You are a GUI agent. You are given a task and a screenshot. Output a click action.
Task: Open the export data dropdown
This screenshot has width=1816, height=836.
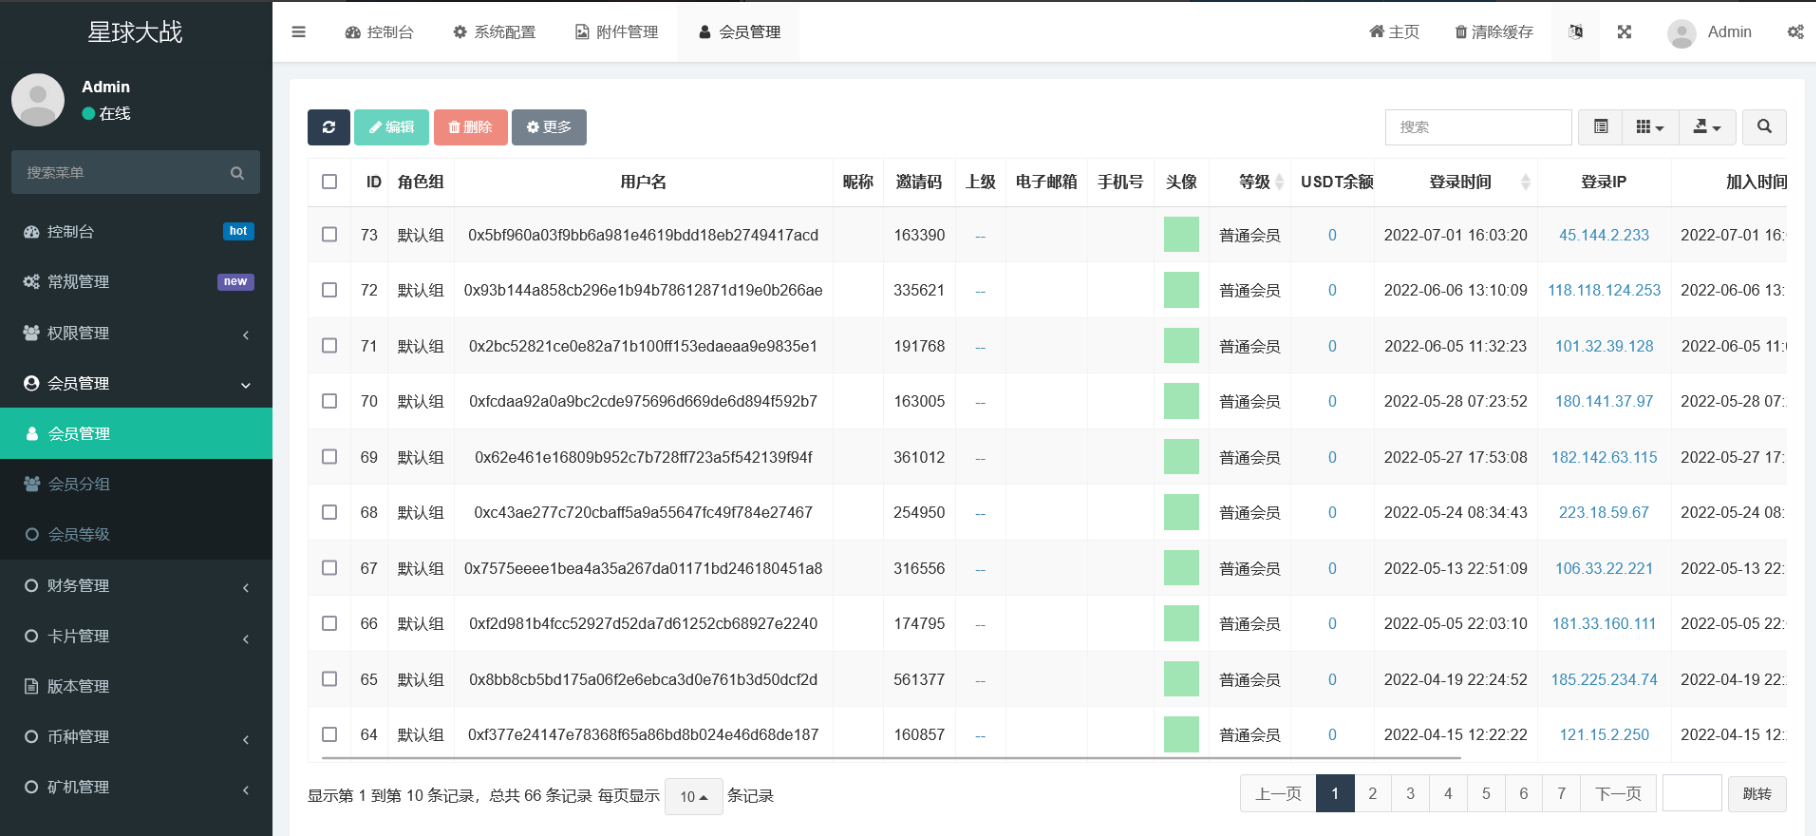(1706, 127)
